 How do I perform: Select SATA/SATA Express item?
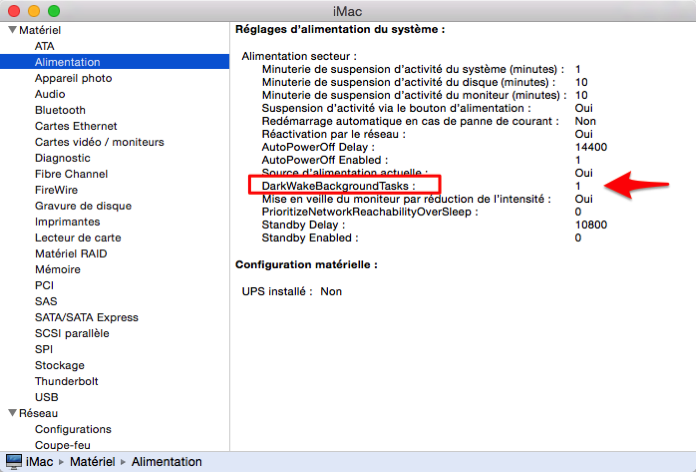[86, 317]
